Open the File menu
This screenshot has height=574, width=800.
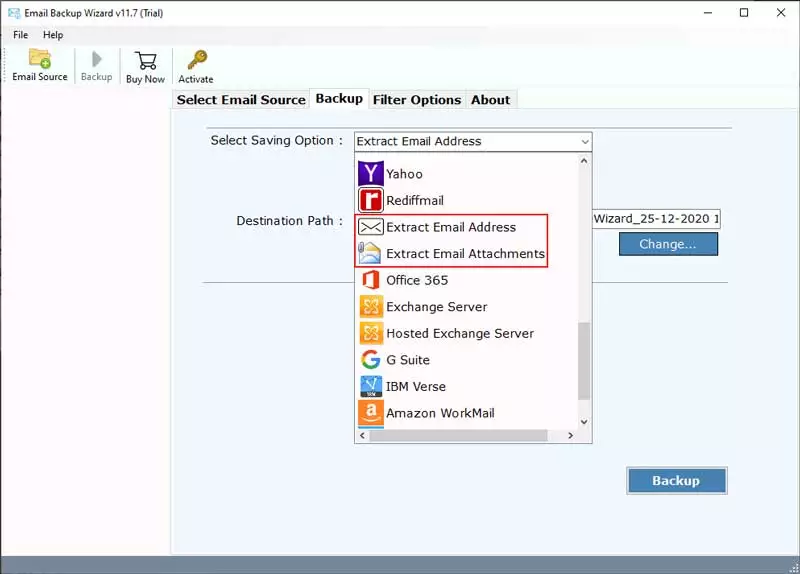(x=20, y=35)
